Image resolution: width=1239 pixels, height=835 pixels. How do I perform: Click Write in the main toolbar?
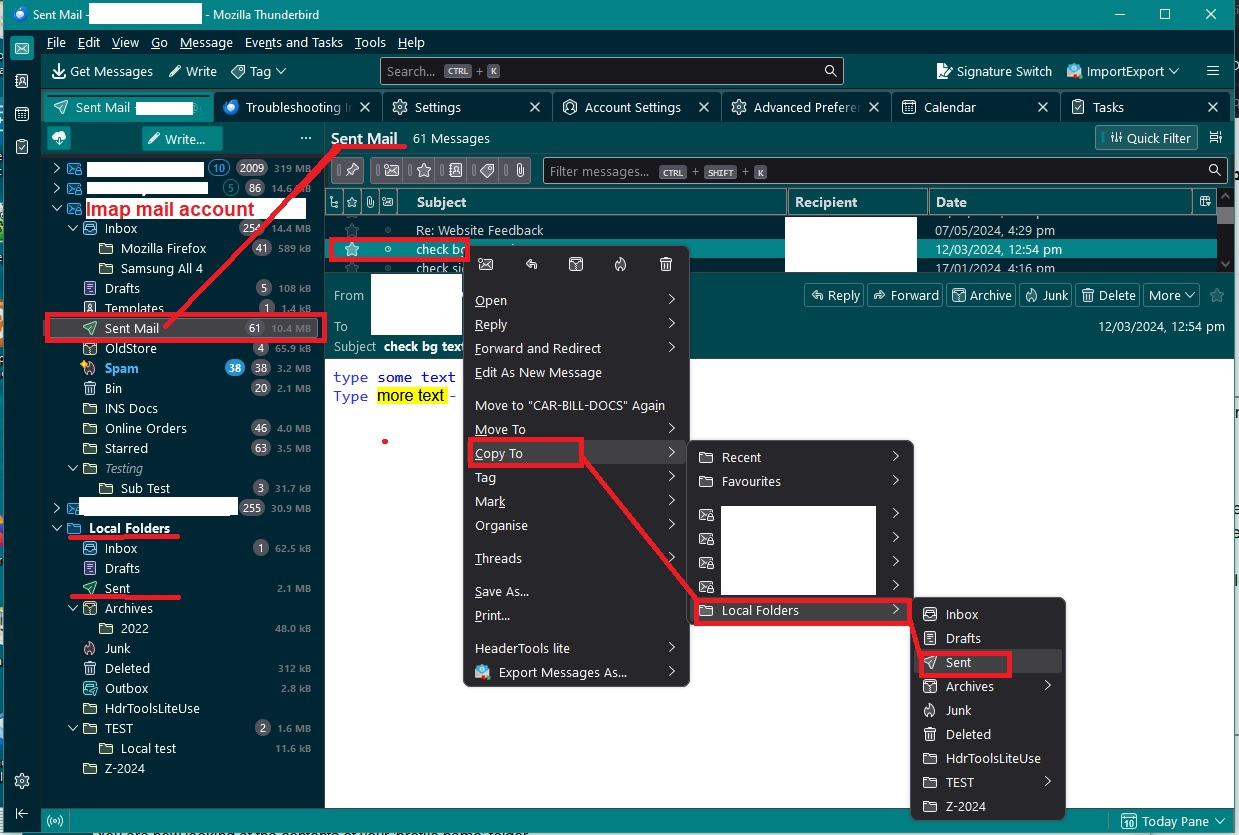pos(192,71)
